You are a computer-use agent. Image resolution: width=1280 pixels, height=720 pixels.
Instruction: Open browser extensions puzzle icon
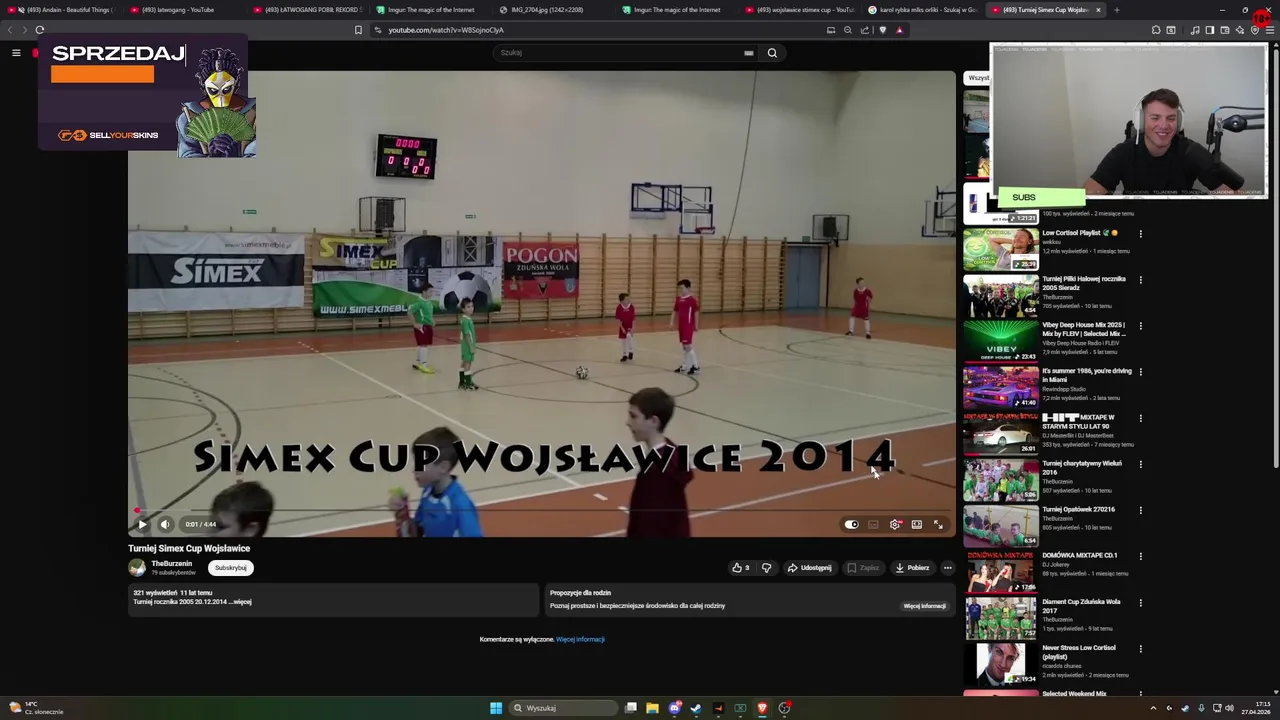1156,30
